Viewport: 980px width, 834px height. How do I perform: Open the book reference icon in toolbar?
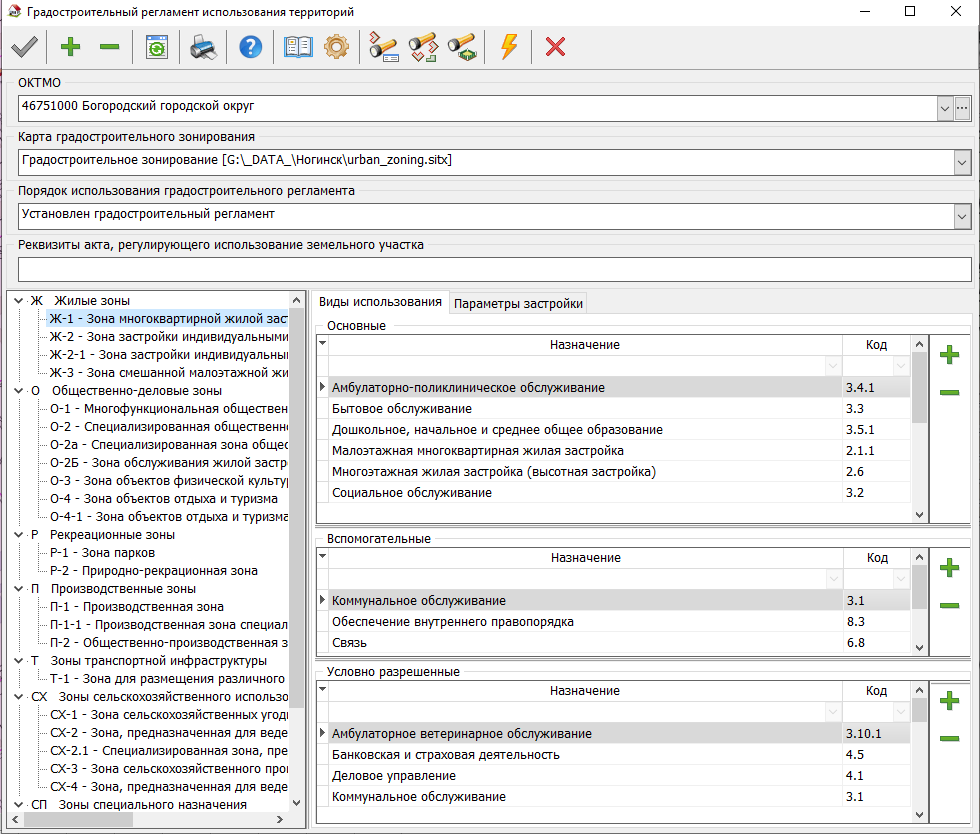click(x=298, y=47)
